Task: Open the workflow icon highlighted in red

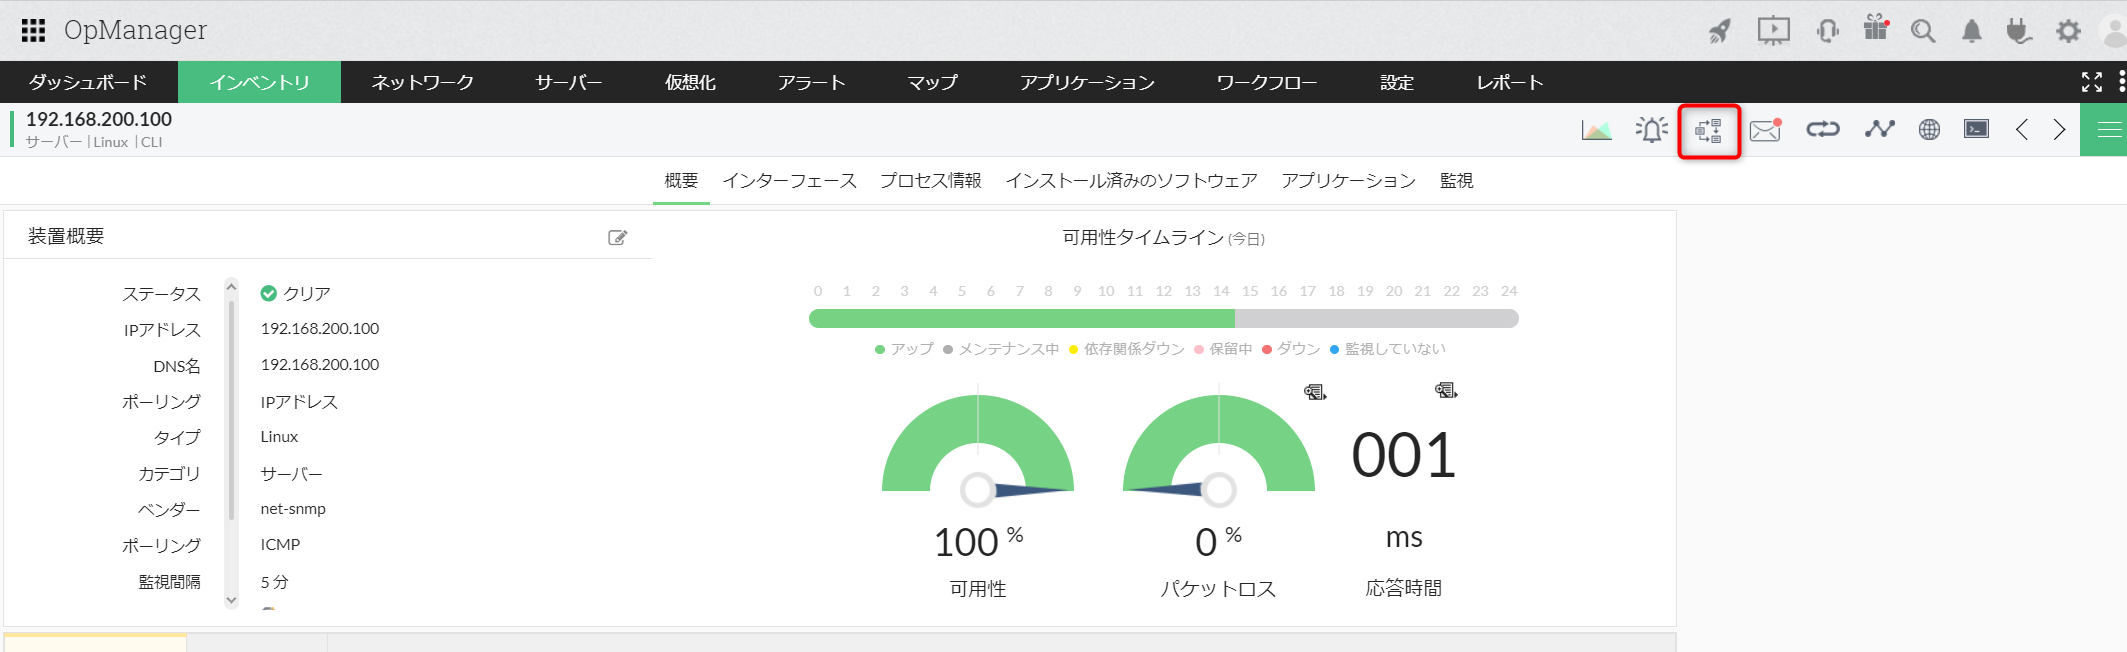Action: click(x=1709, y=130)
